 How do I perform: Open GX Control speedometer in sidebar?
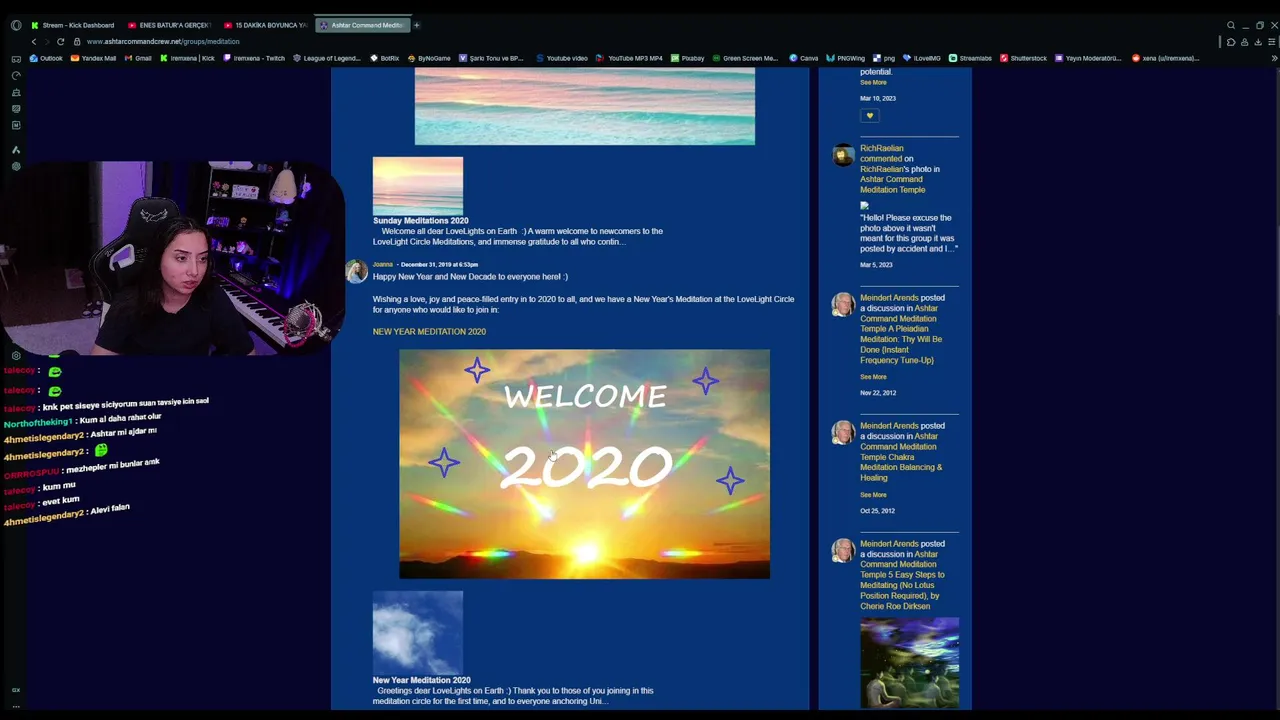[x=16, y=76]
